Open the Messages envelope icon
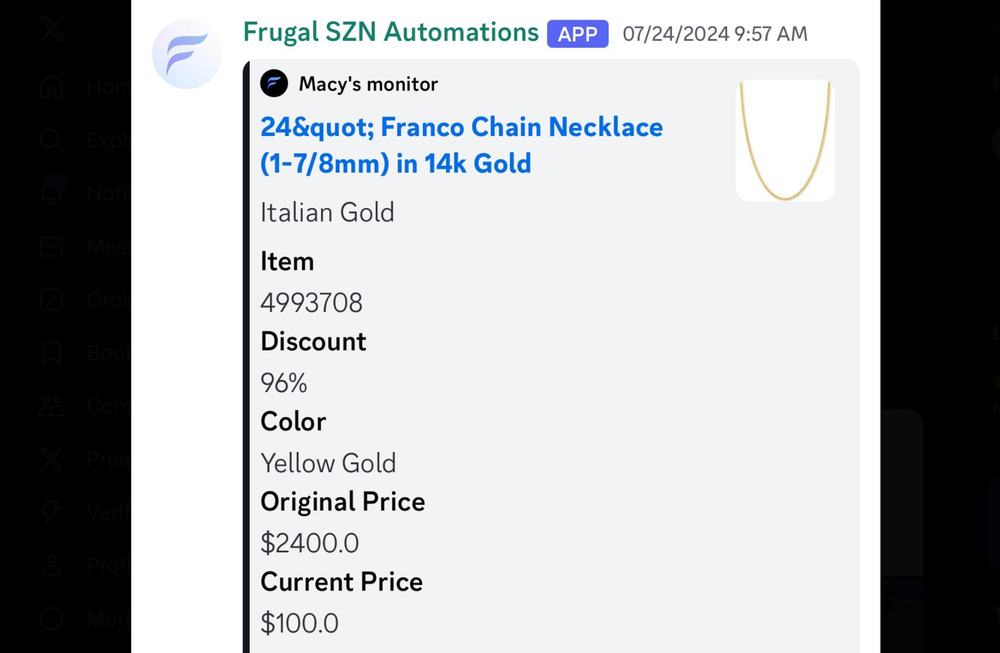This screenshot has height=653, width=1000. [50, 246]
